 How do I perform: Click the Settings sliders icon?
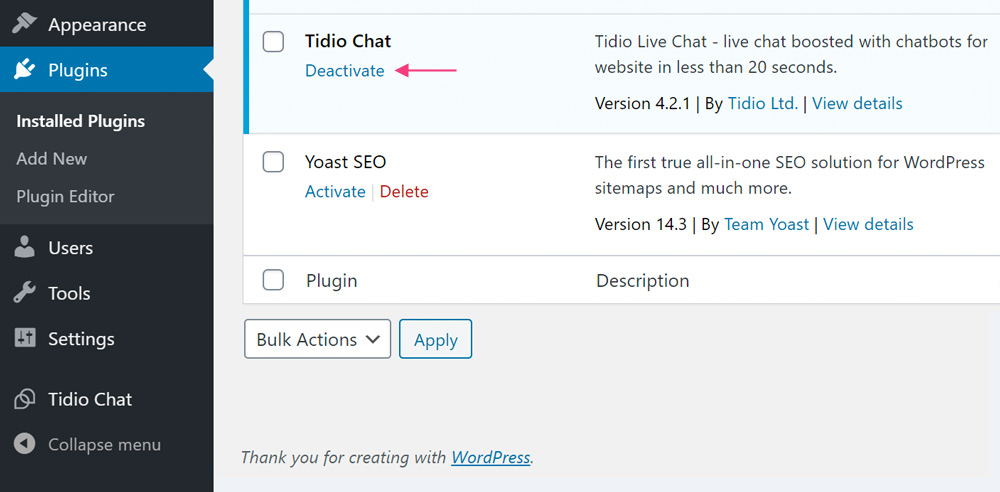pos(25,338)
